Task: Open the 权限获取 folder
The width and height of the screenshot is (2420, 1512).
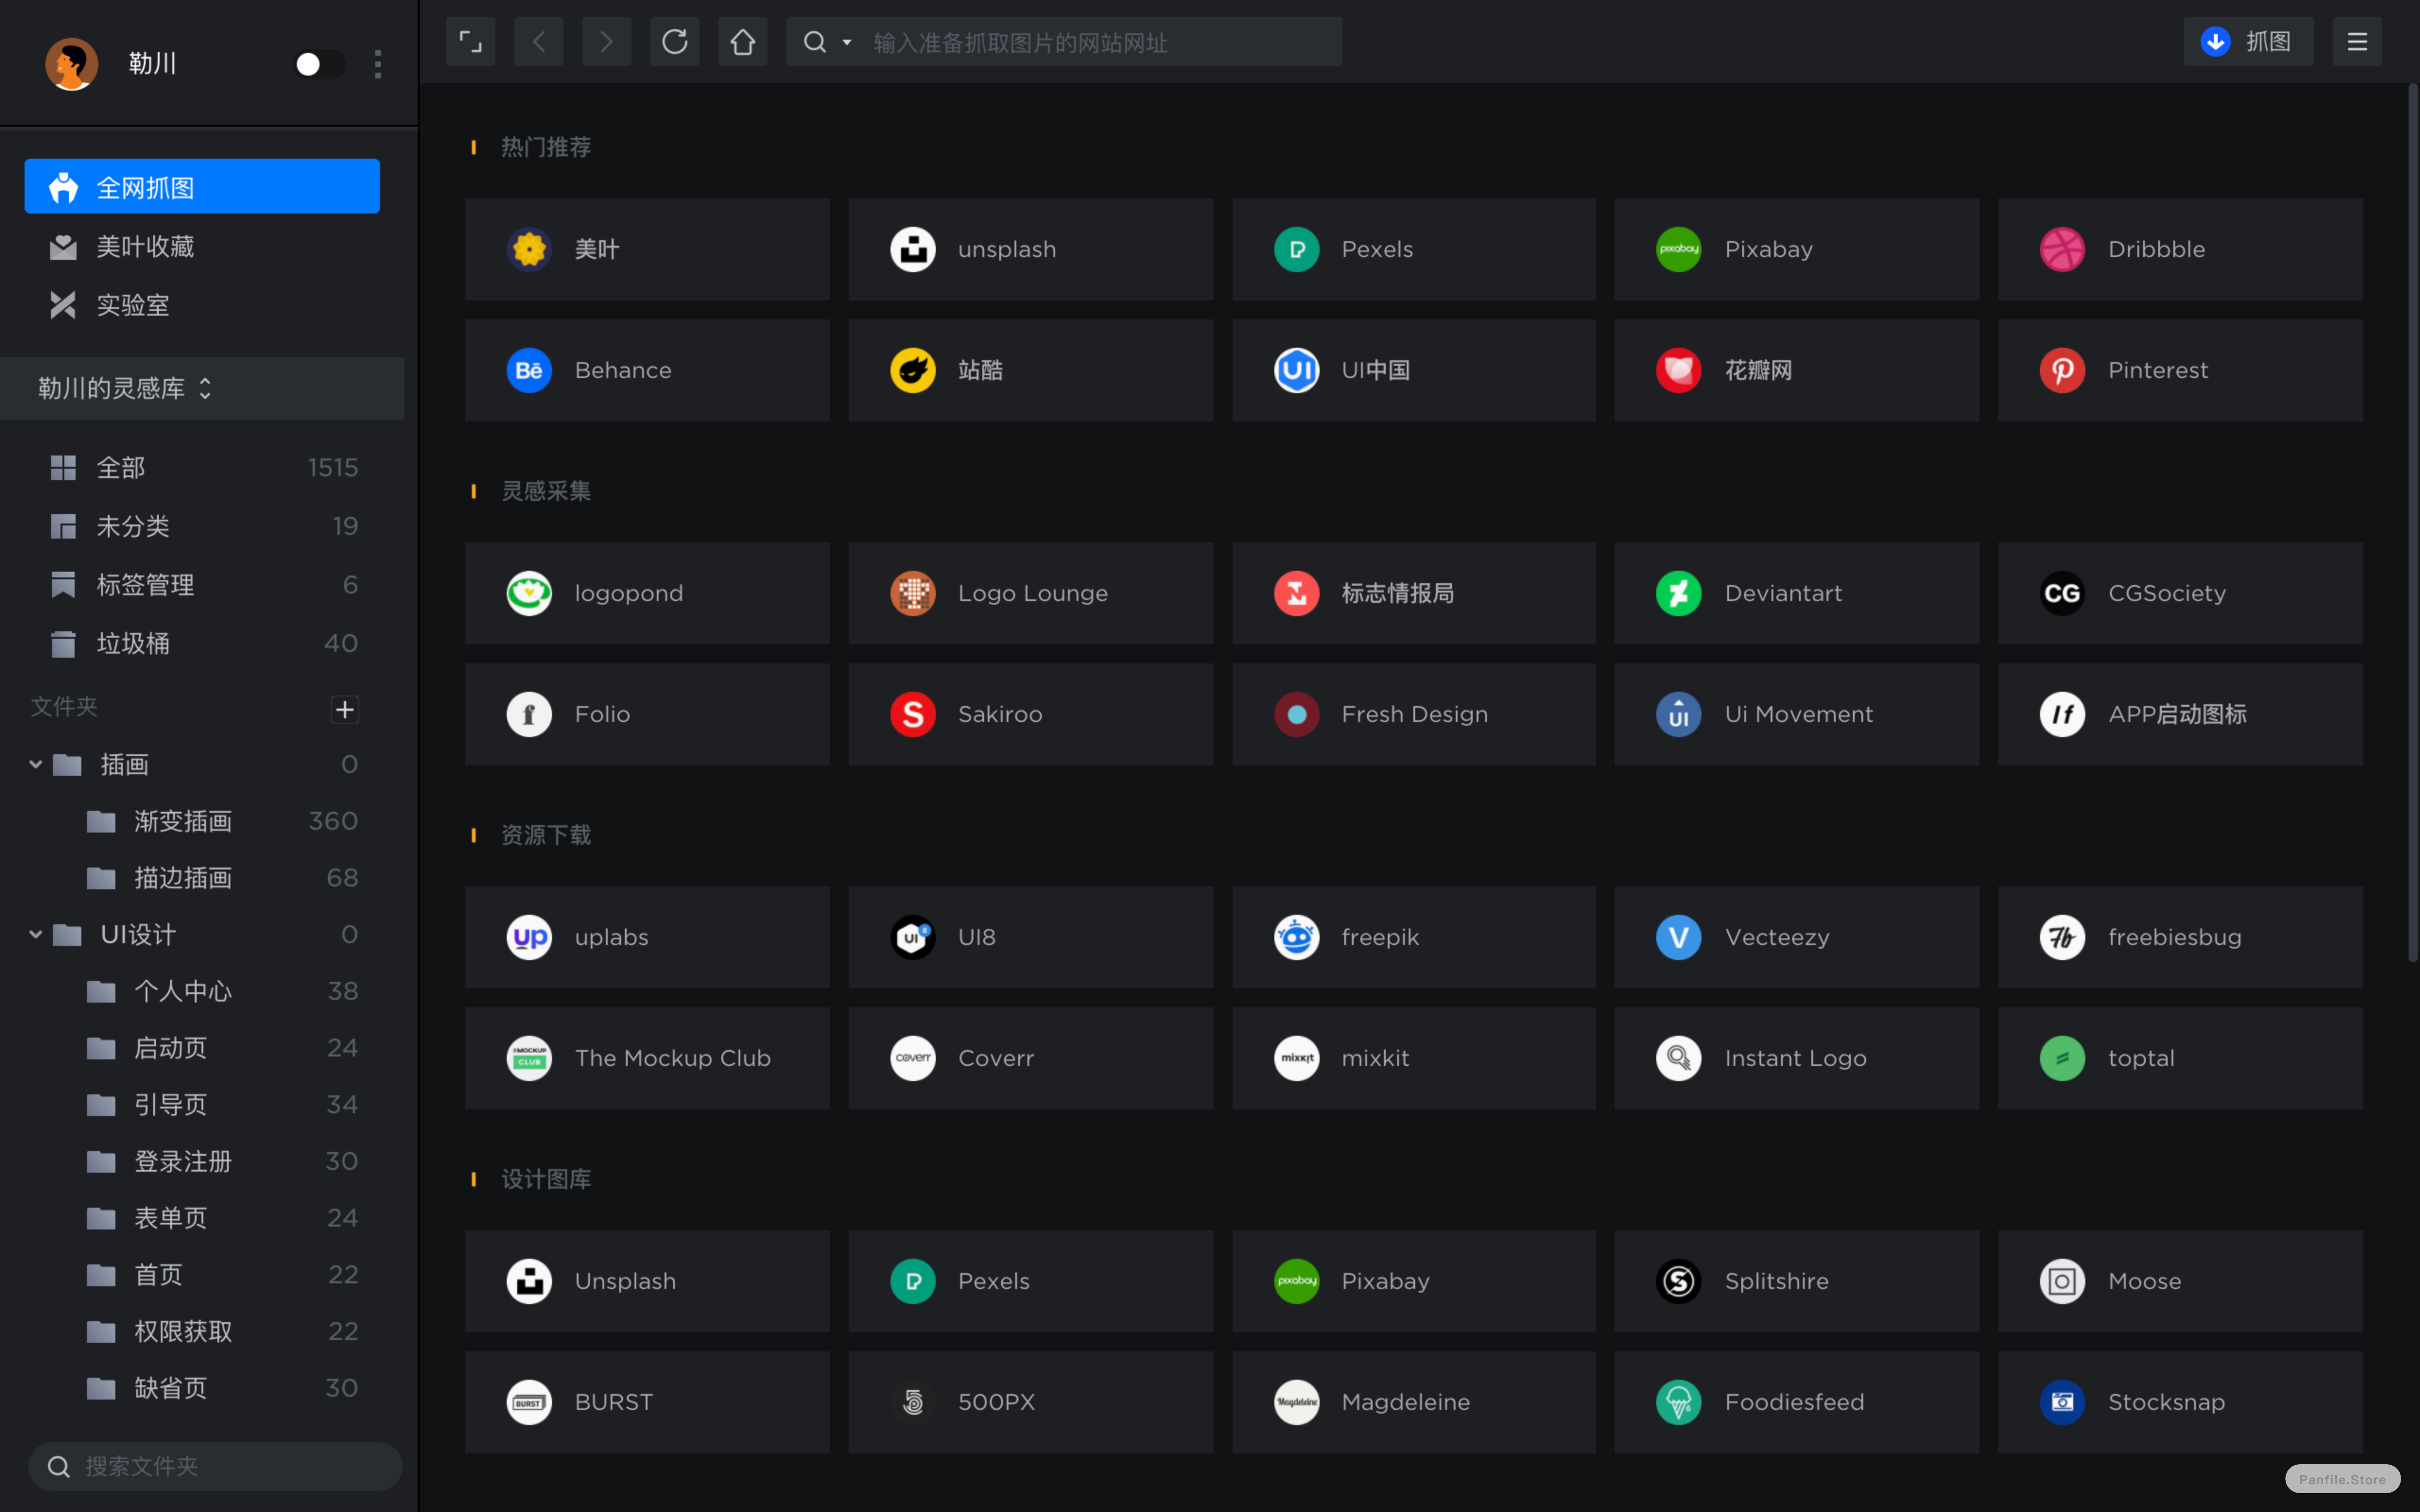Action: [x=202, y=1331]
